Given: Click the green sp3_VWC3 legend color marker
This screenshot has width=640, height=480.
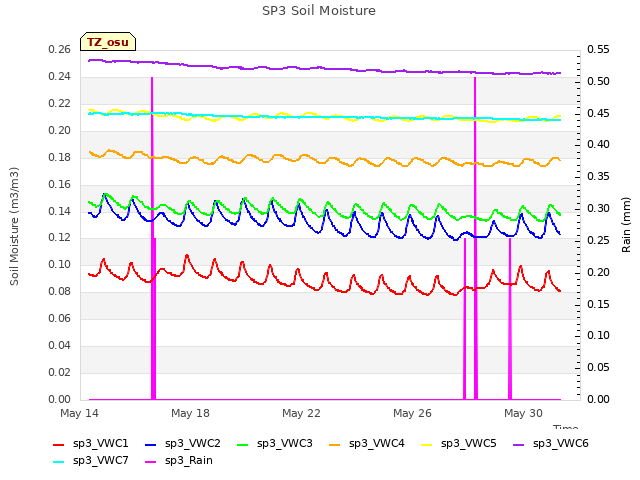Looking at the screenshot, I should click(x=242, y=444).
